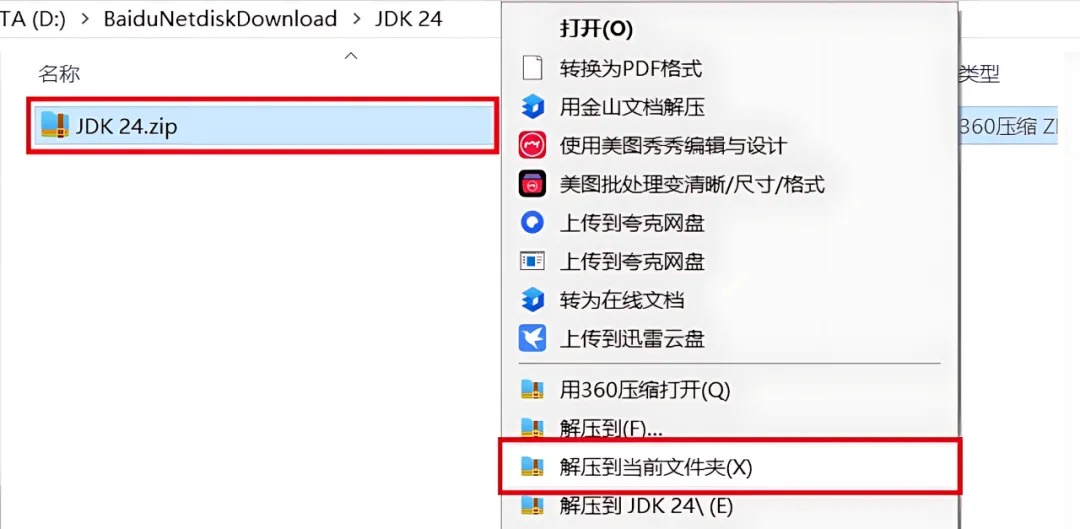
Task: Click the PDF page icon beside 转换为PDF格式
Action: pos(532,68)
